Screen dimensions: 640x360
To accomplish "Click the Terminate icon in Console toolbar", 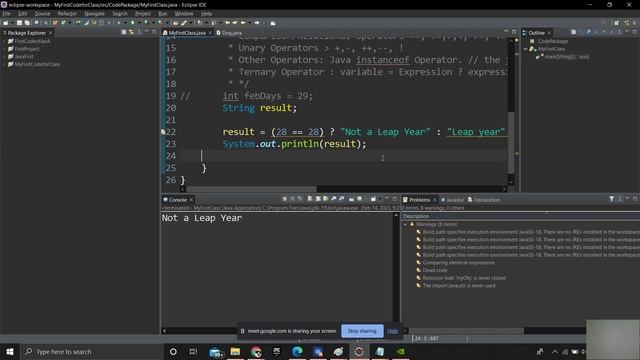I will 284,199.
